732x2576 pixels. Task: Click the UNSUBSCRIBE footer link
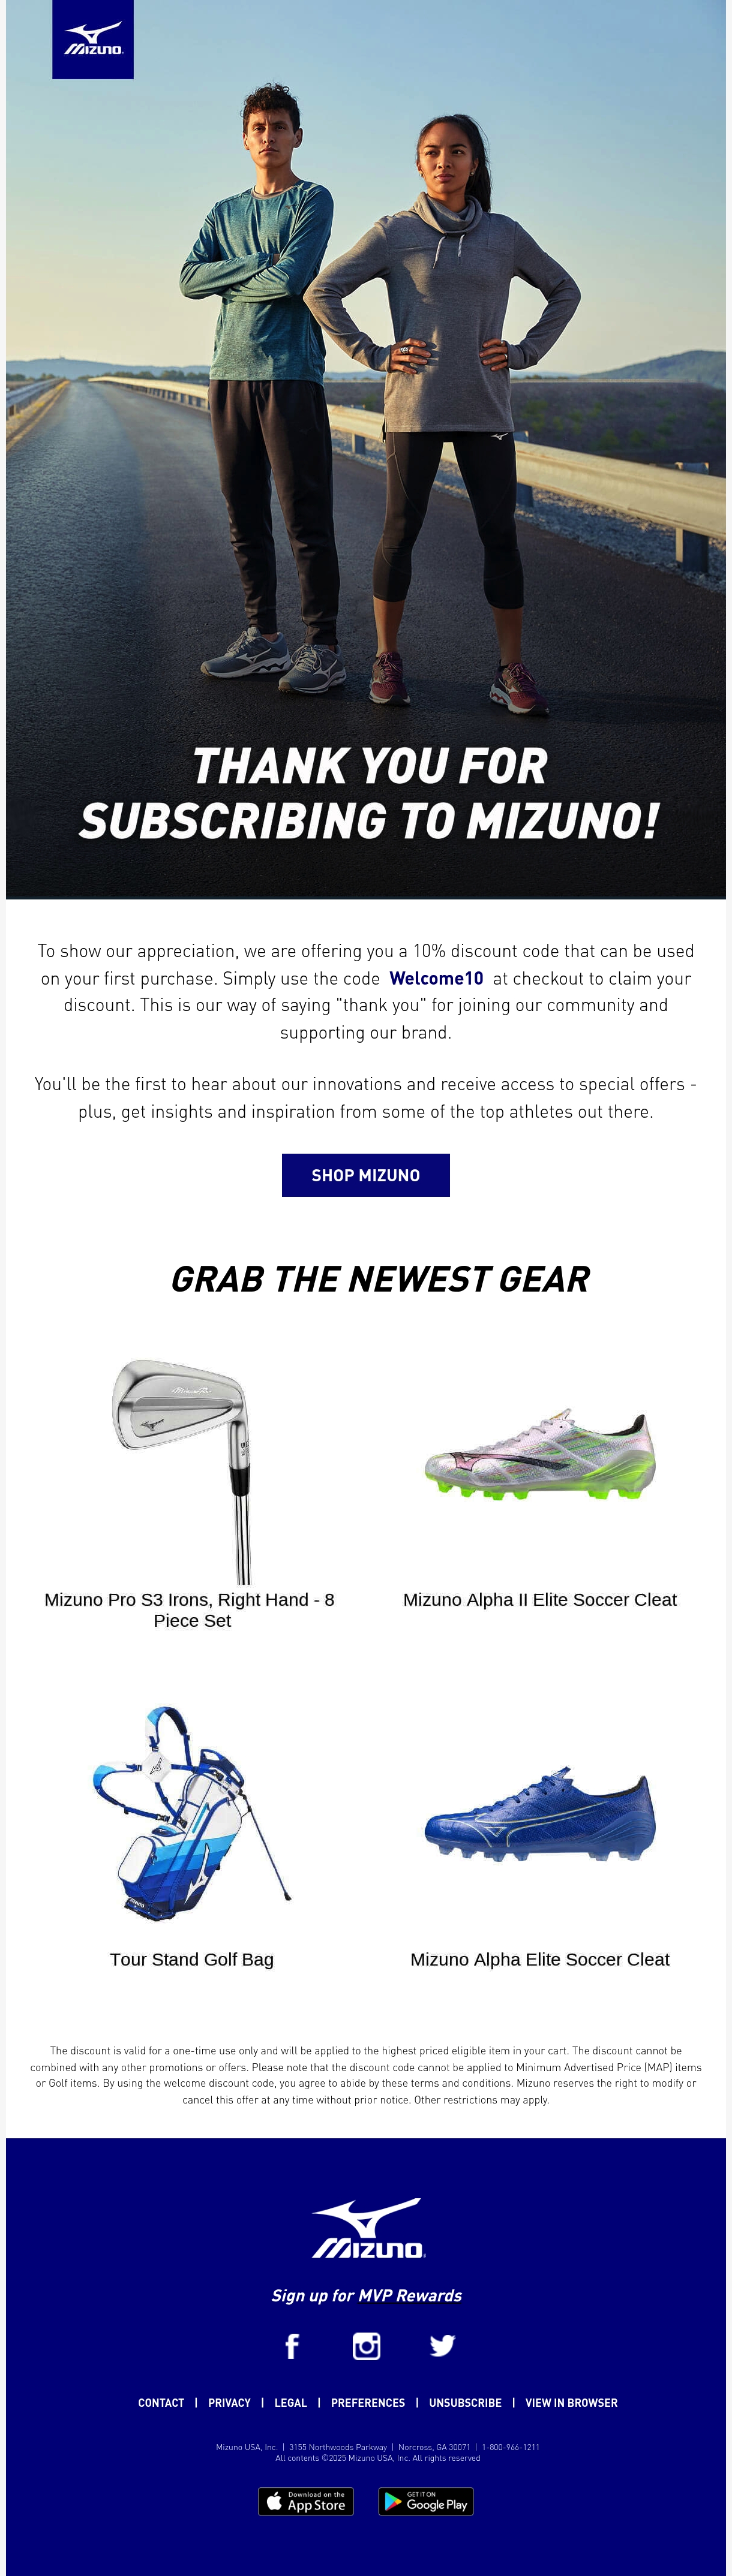465,2402
